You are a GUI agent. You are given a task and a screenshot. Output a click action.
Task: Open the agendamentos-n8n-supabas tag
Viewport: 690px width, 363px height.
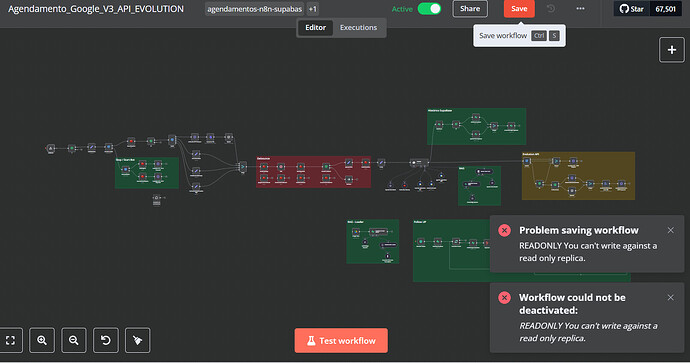pyautogui.click(x=254, y=9)
